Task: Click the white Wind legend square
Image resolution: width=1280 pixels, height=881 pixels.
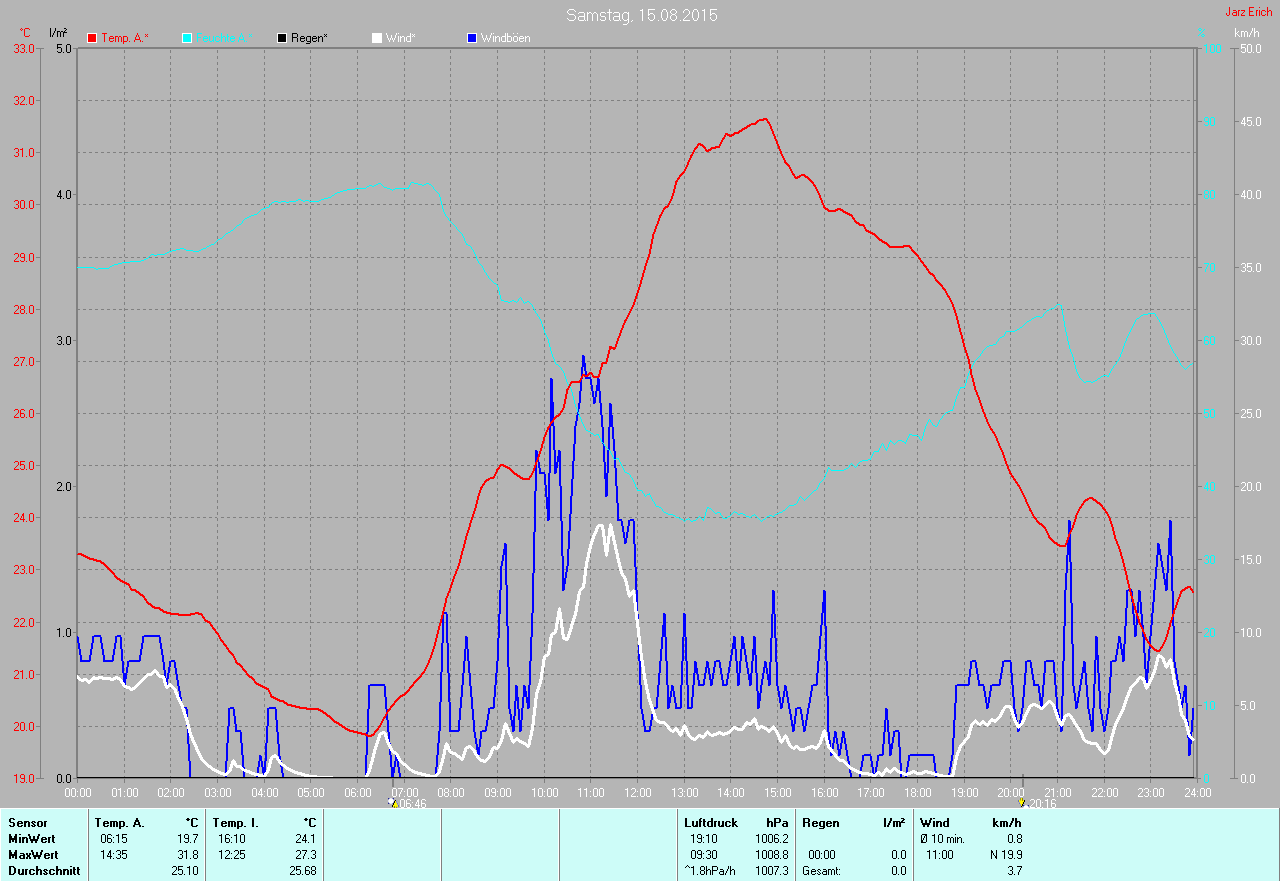Action: click(x=377, y=38)
